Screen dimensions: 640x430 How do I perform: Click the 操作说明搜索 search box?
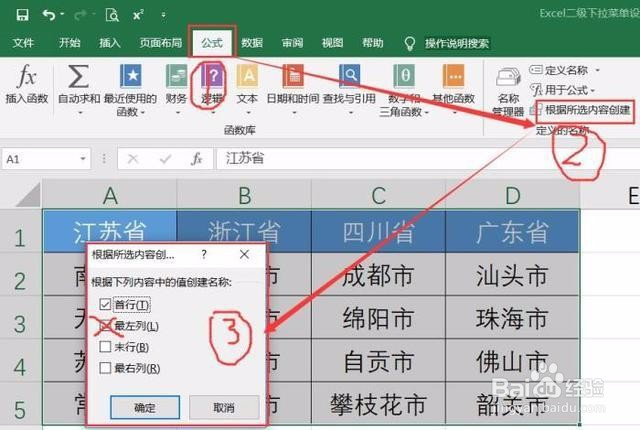point(457,43)
